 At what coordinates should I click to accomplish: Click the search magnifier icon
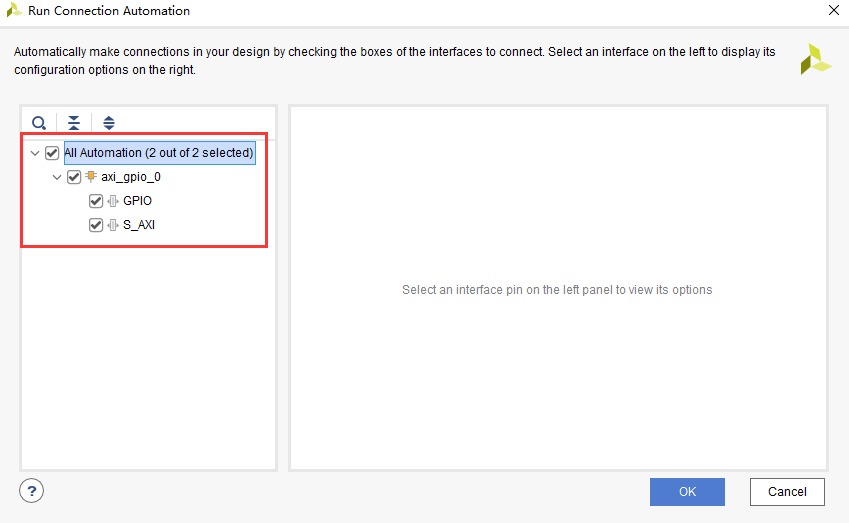click(39, 123)
